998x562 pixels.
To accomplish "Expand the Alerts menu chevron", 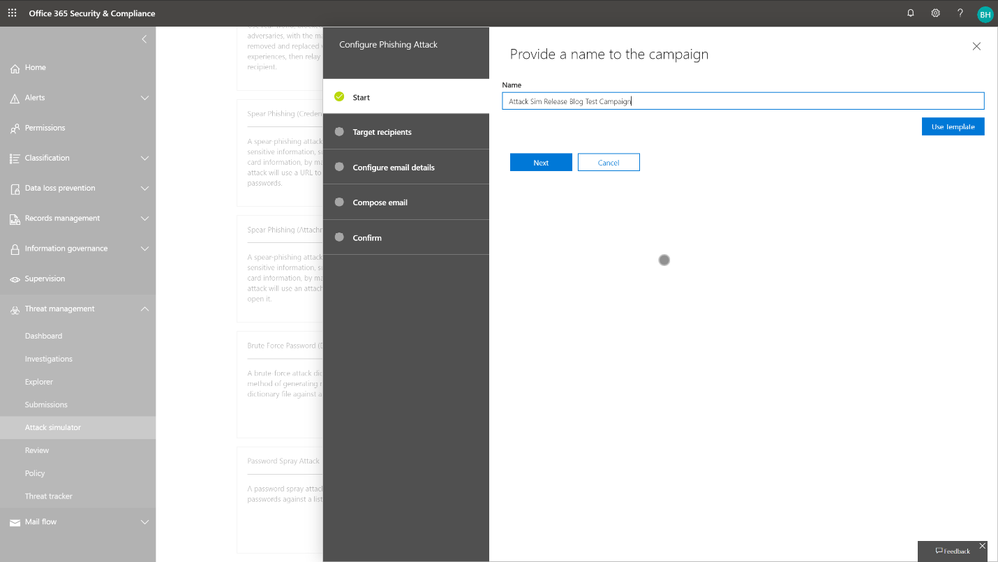I will pos(144,98).
